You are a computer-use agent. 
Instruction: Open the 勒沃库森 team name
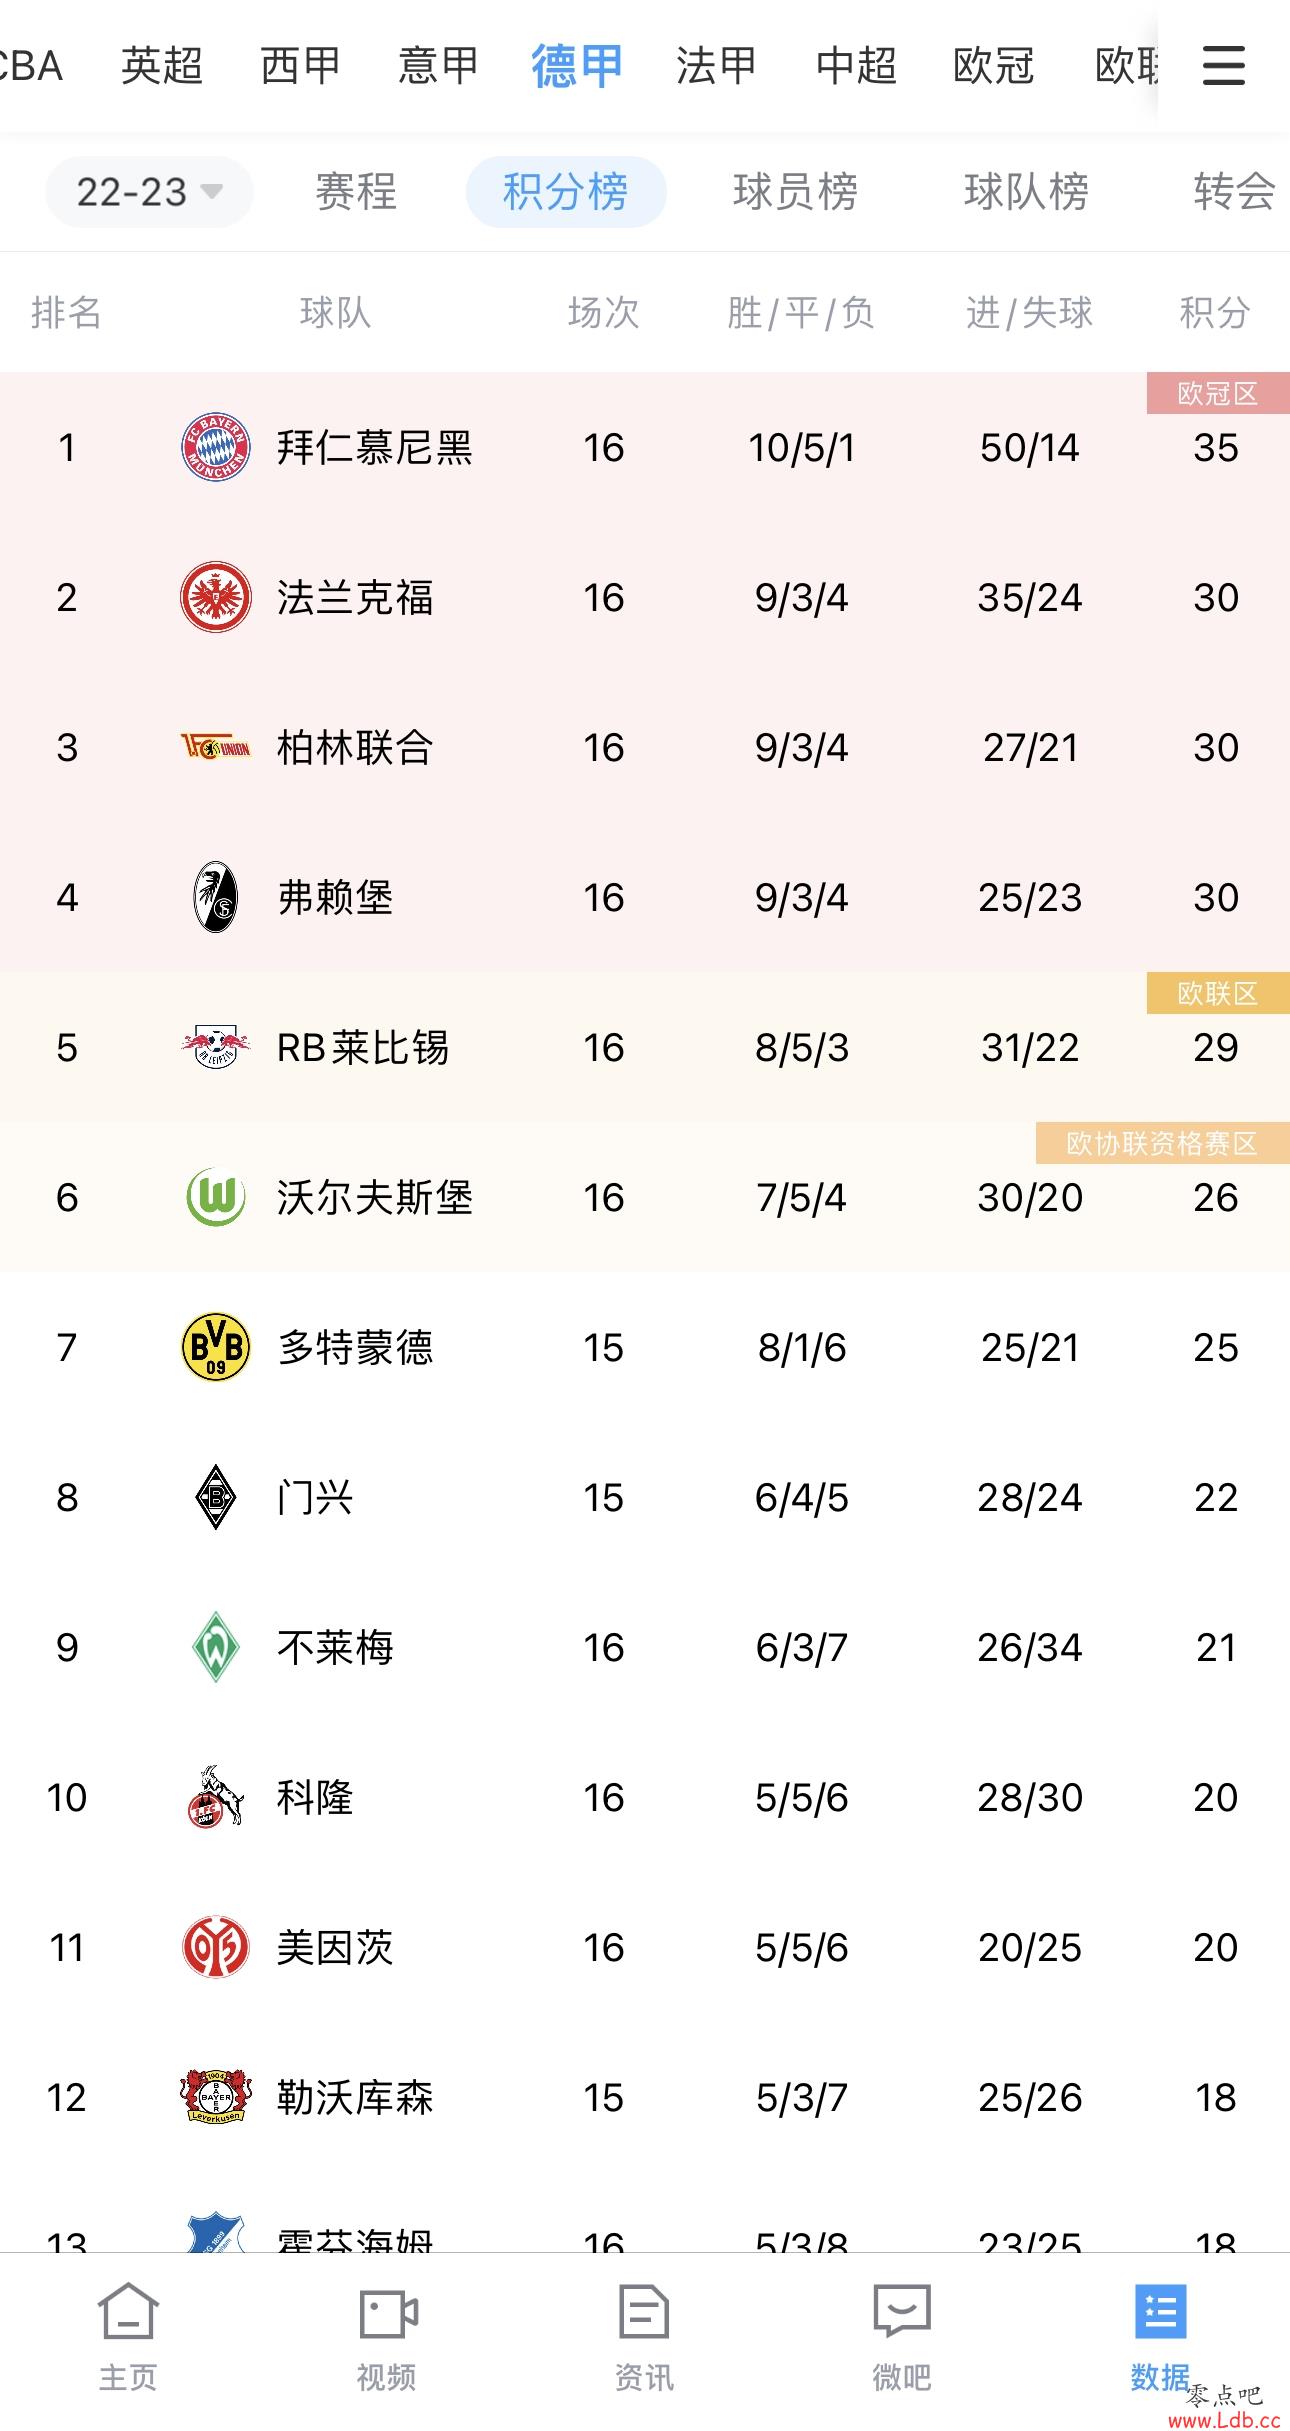point(355,2097)
